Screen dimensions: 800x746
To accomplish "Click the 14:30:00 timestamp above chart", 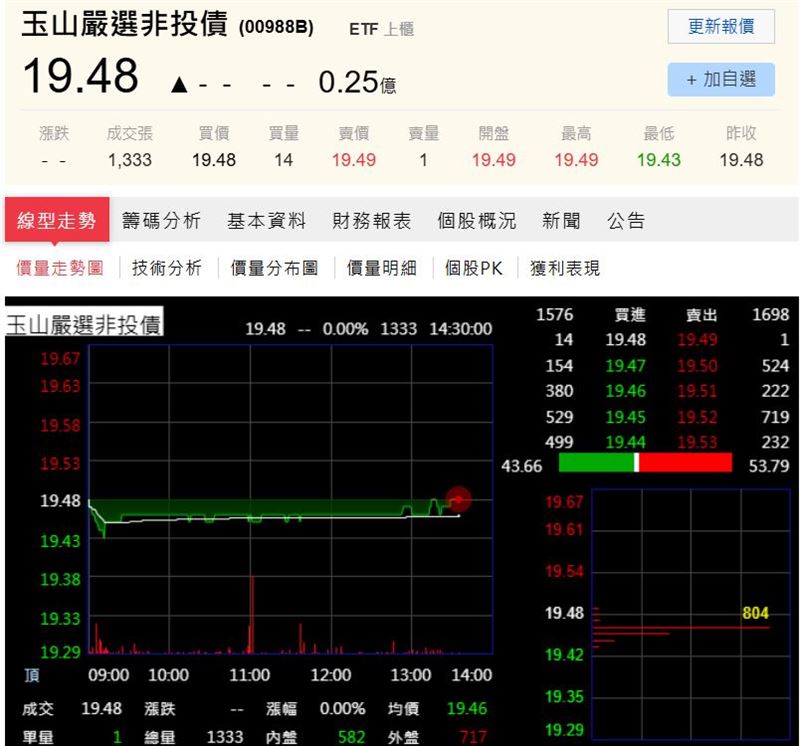I will (461, 329).
